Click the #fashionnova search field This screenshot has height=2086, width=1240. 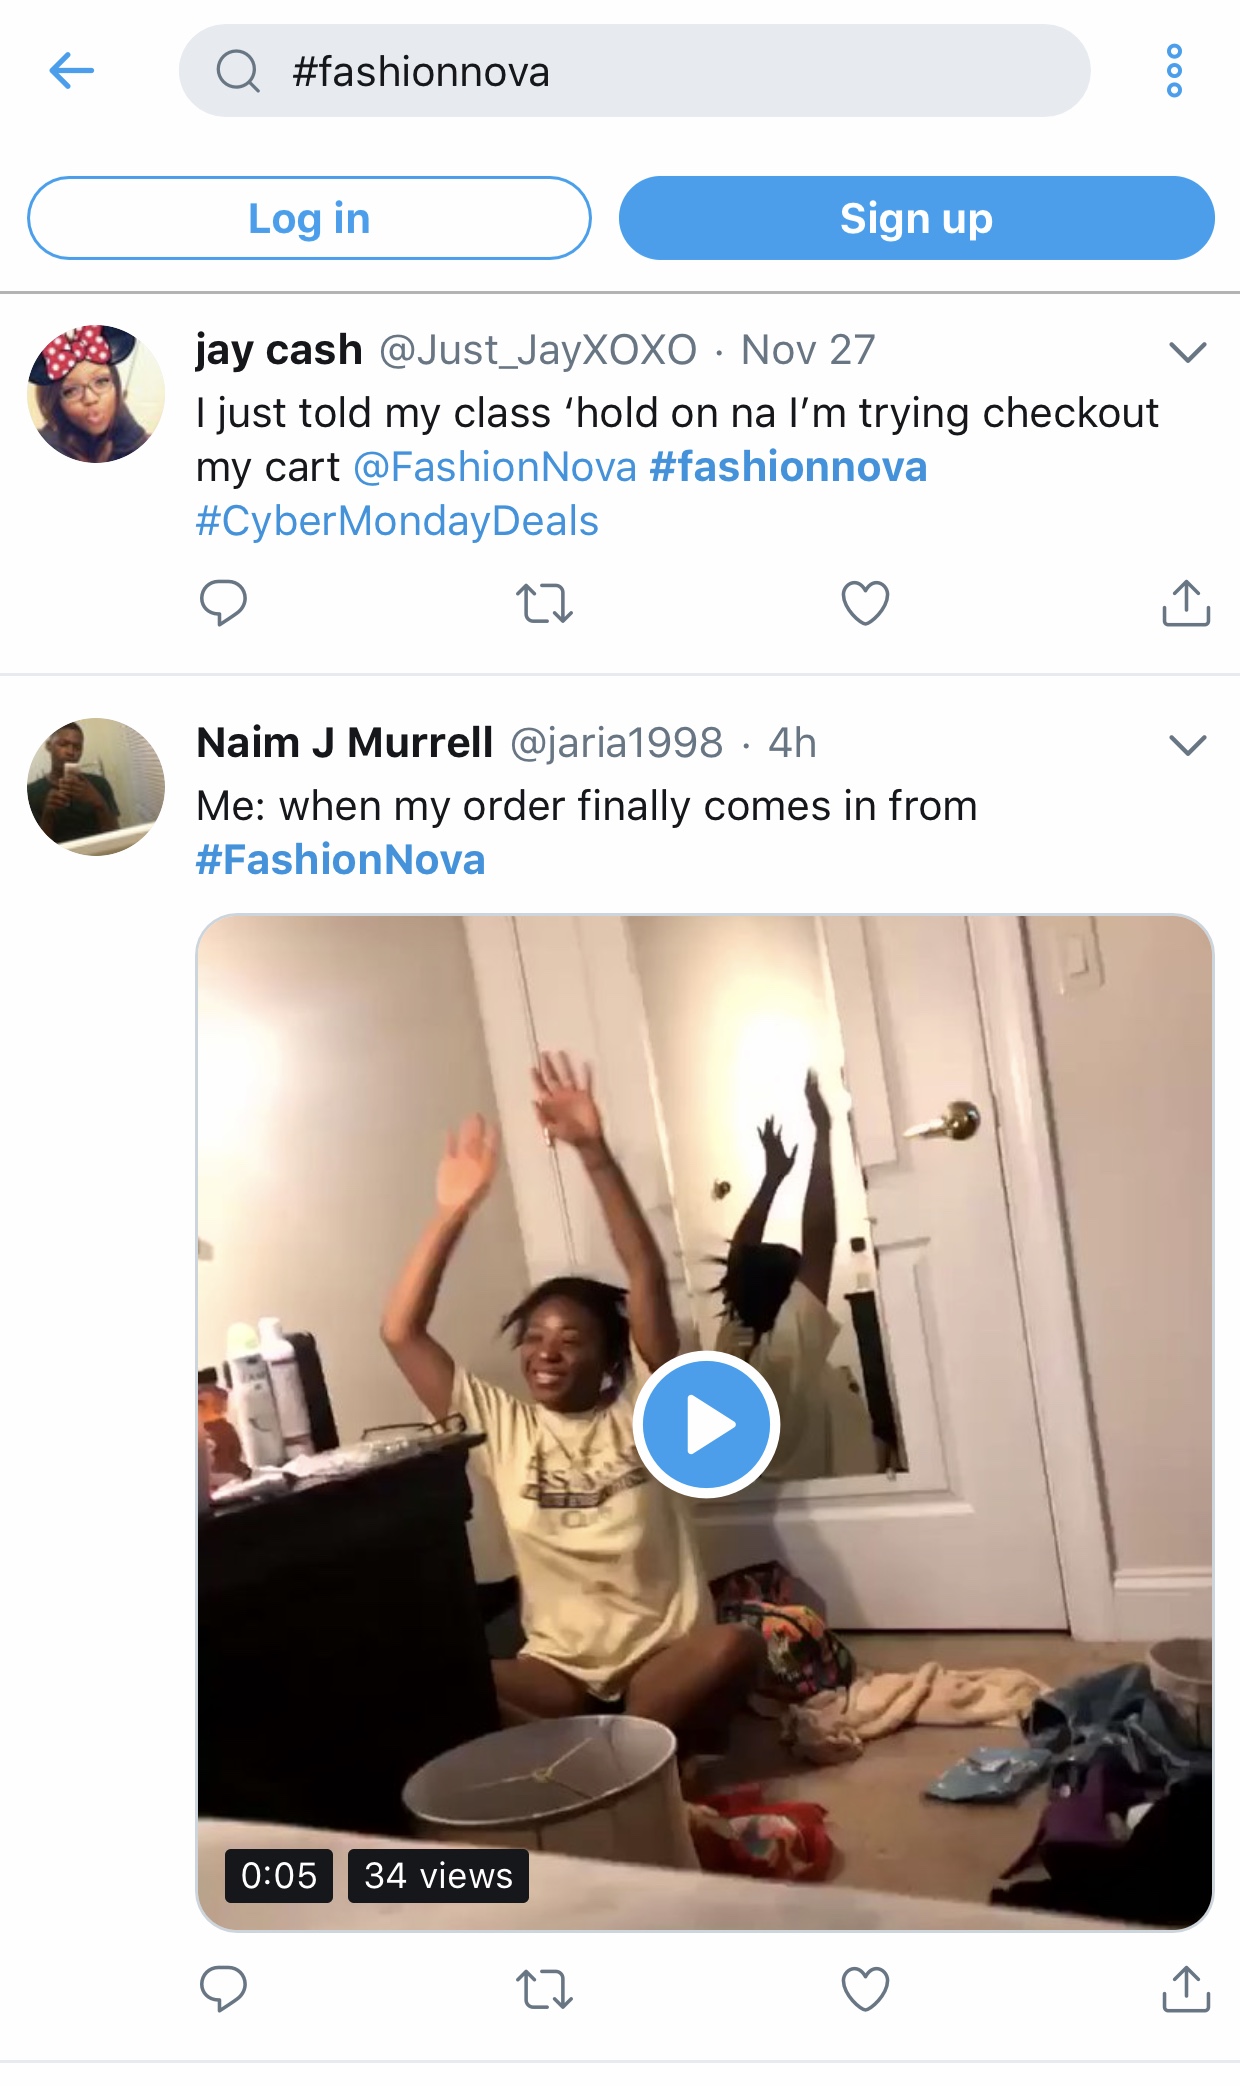coord(634,71)
